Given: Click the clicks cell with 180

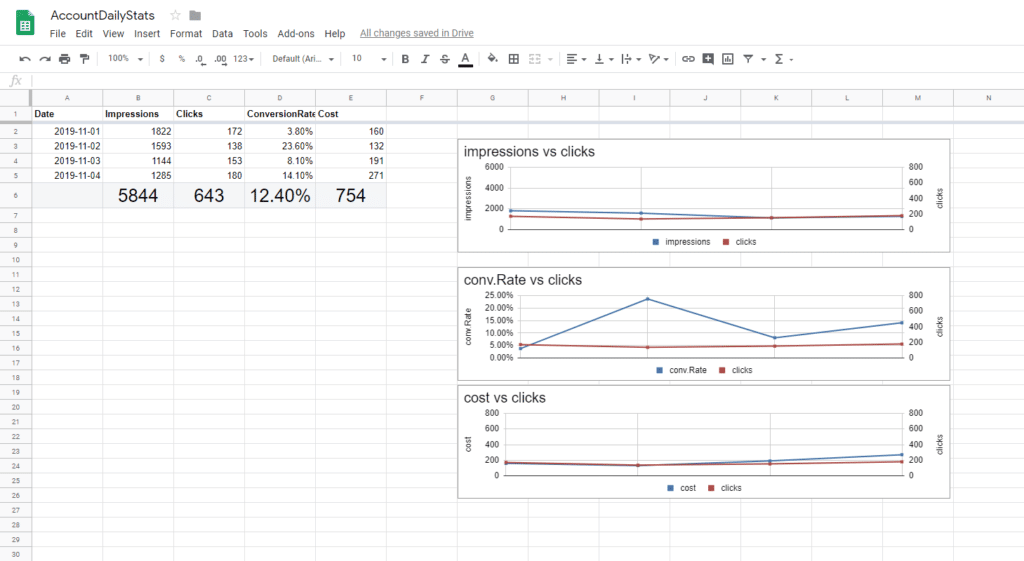Looking at the screenshot, I should point(209,176).
